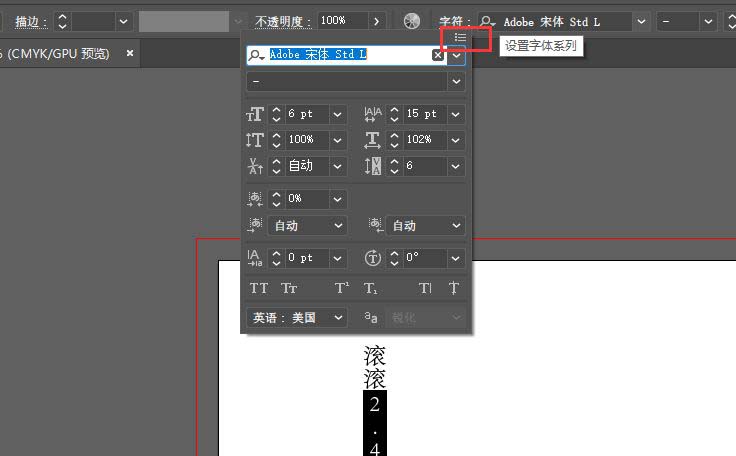Click the vertical scale icon
Screen dimensions: 736x456
[255, 140]
